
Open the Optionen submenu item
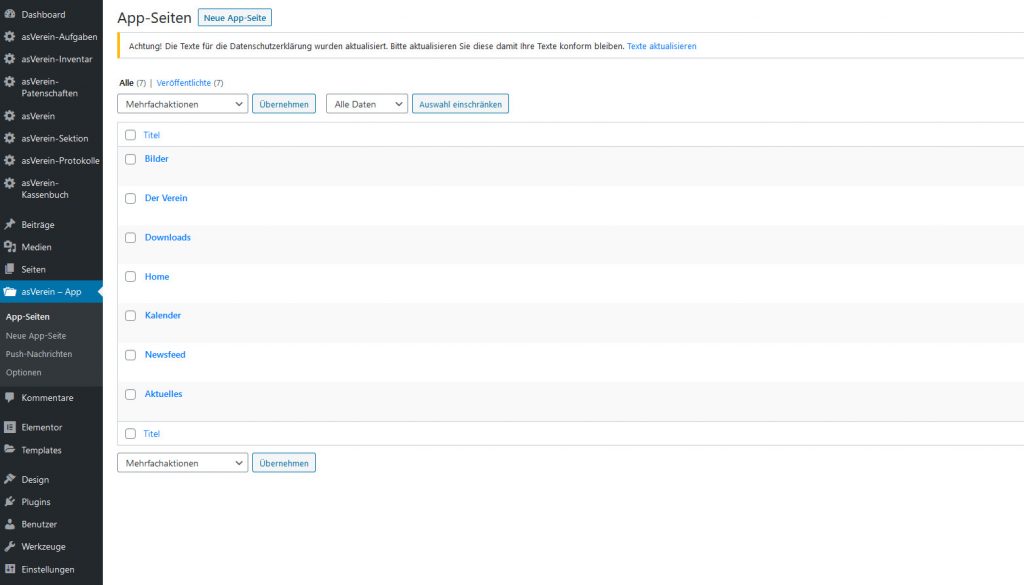(24, 372)
